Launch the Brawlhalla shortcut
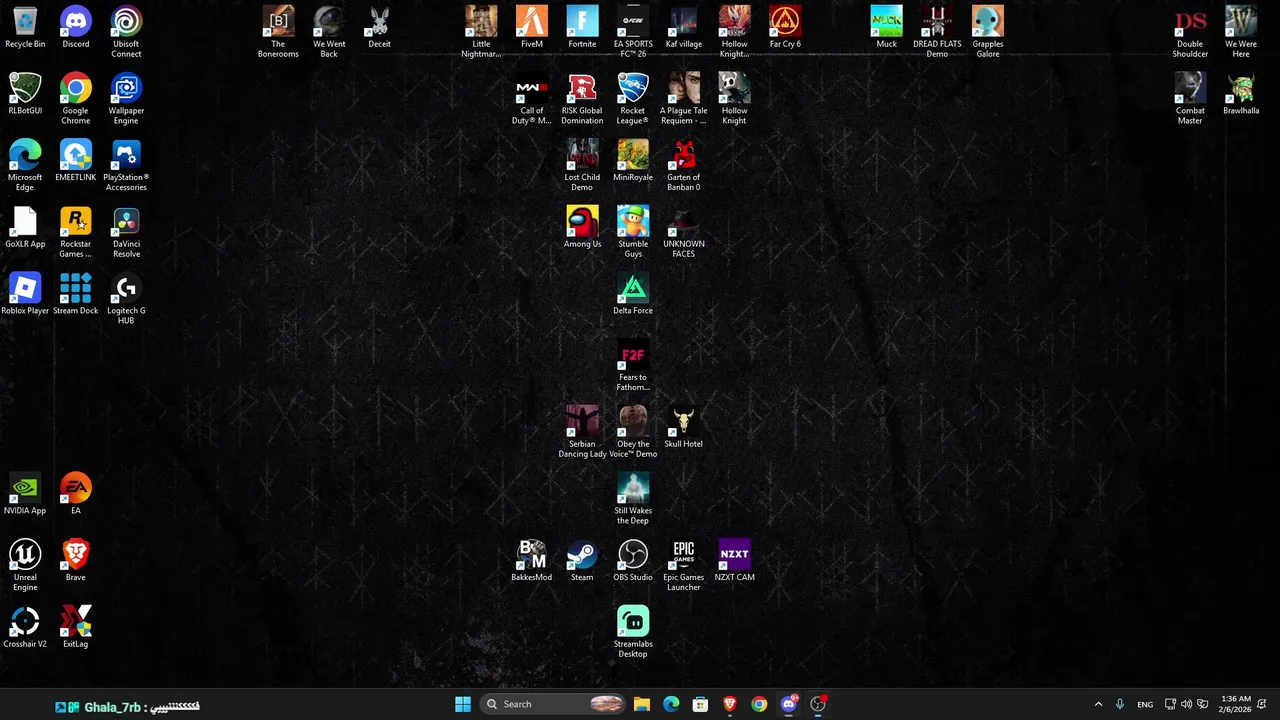This screenshot has width=1280, height=720. click(1241, 94)
